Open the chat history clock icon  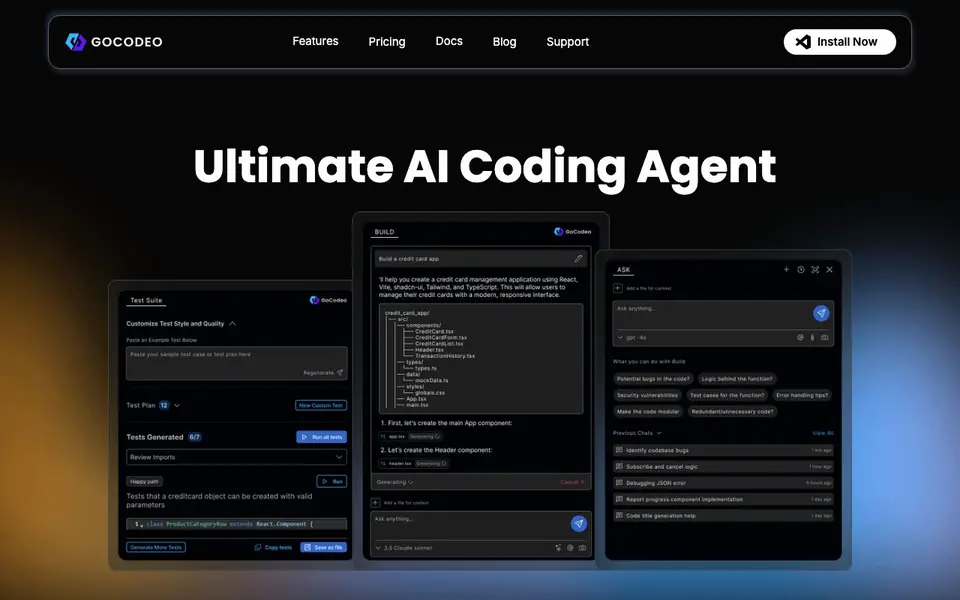801,269
